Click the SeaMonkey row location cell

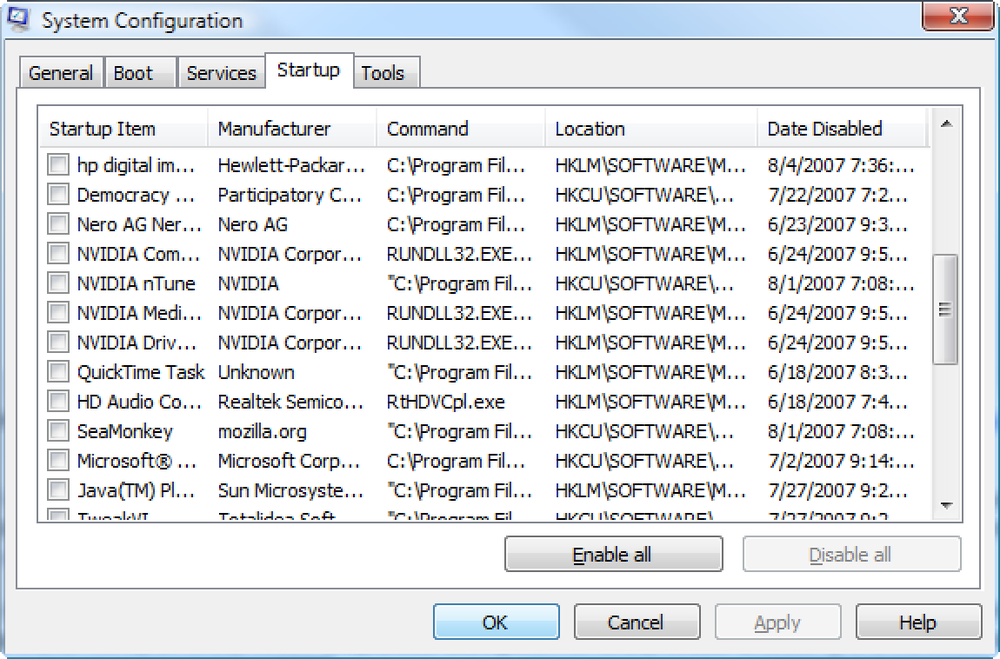(644, 431)
